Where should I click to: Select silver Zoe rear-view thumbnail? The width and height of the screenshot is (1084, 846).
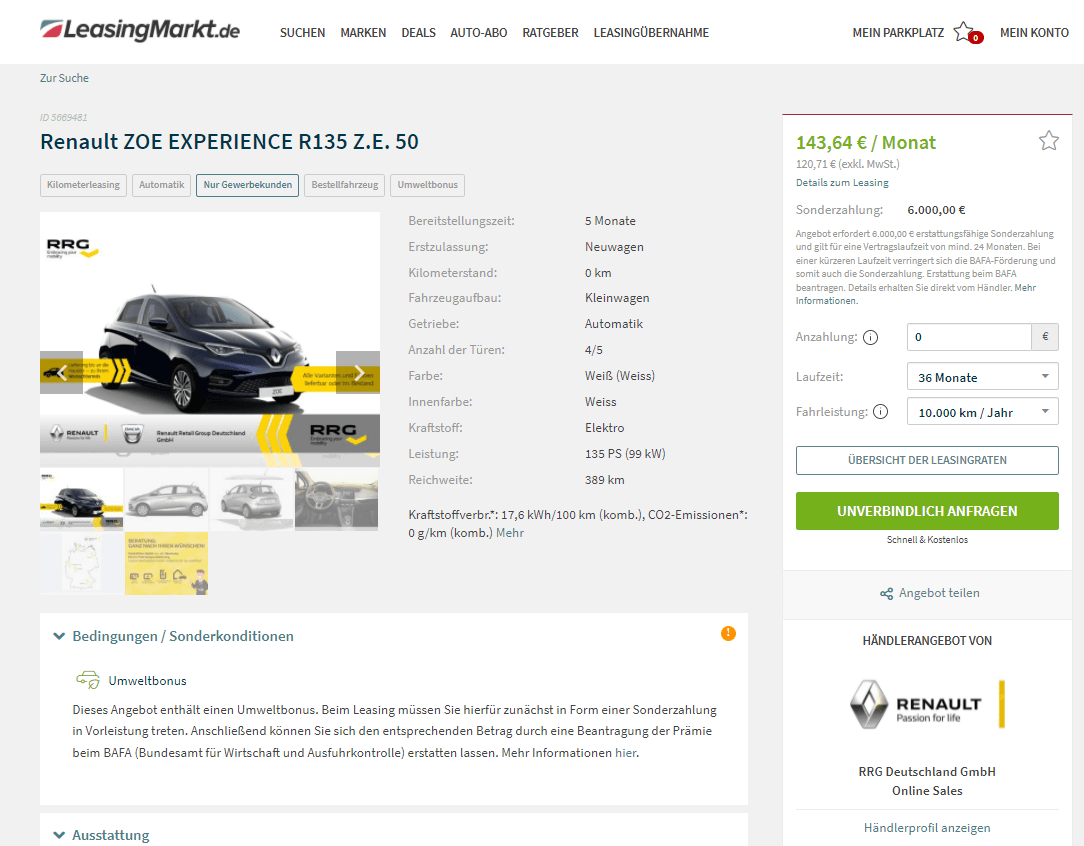tap(252, 500)
